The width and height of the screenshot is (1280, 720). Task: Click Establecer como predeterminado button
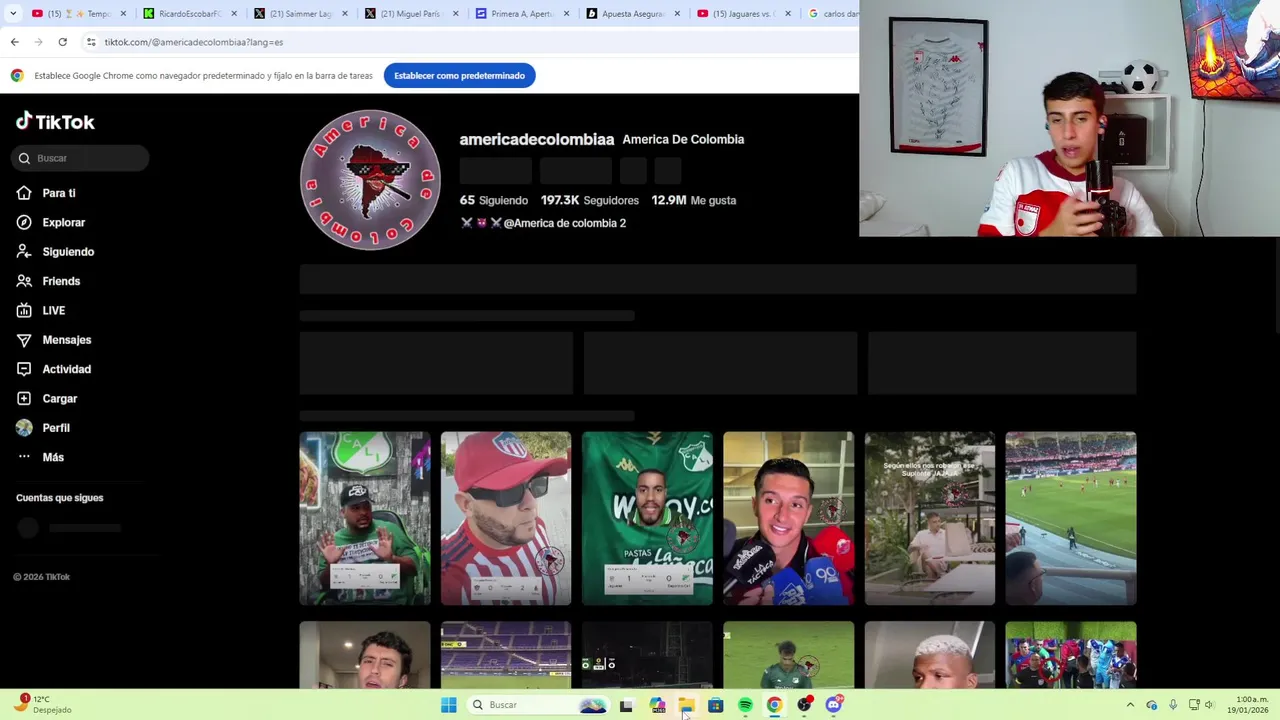click(x=459, y=75)
